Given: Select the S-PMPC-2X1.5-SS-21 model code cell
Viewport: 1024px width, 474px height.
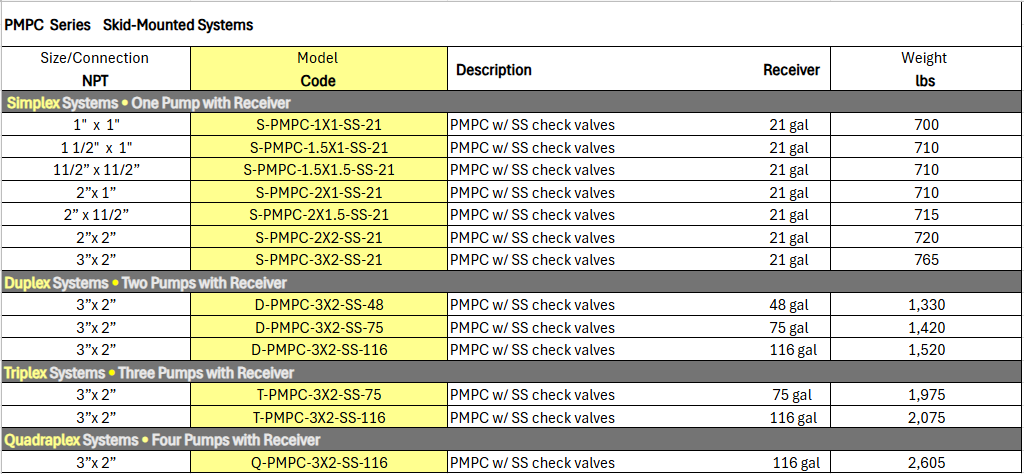Looking at the screenshot, I should click(319, 215).
